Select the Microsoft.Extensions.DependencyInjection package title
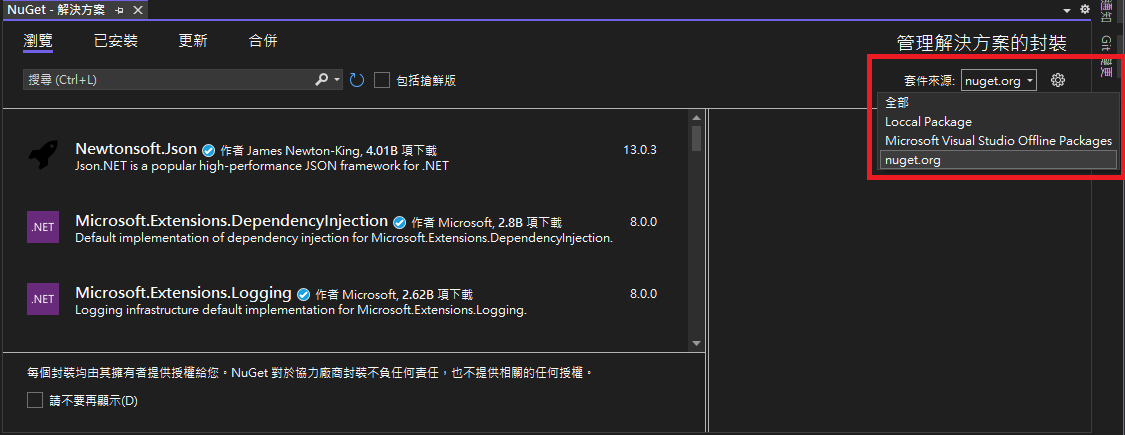 click(x=231, y=220)
